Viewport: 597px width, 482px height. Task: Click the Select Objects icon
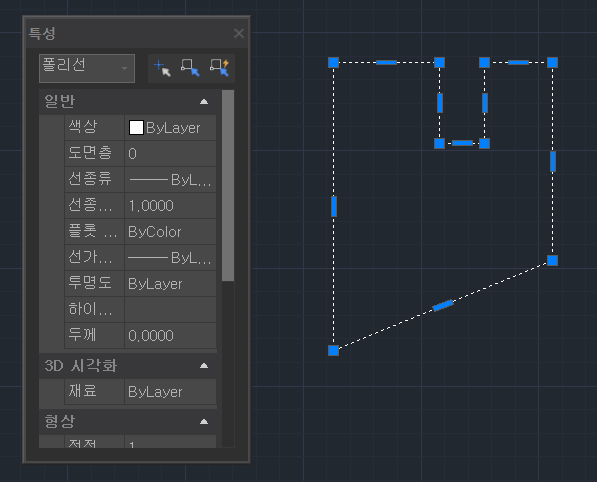click(190, 68)
